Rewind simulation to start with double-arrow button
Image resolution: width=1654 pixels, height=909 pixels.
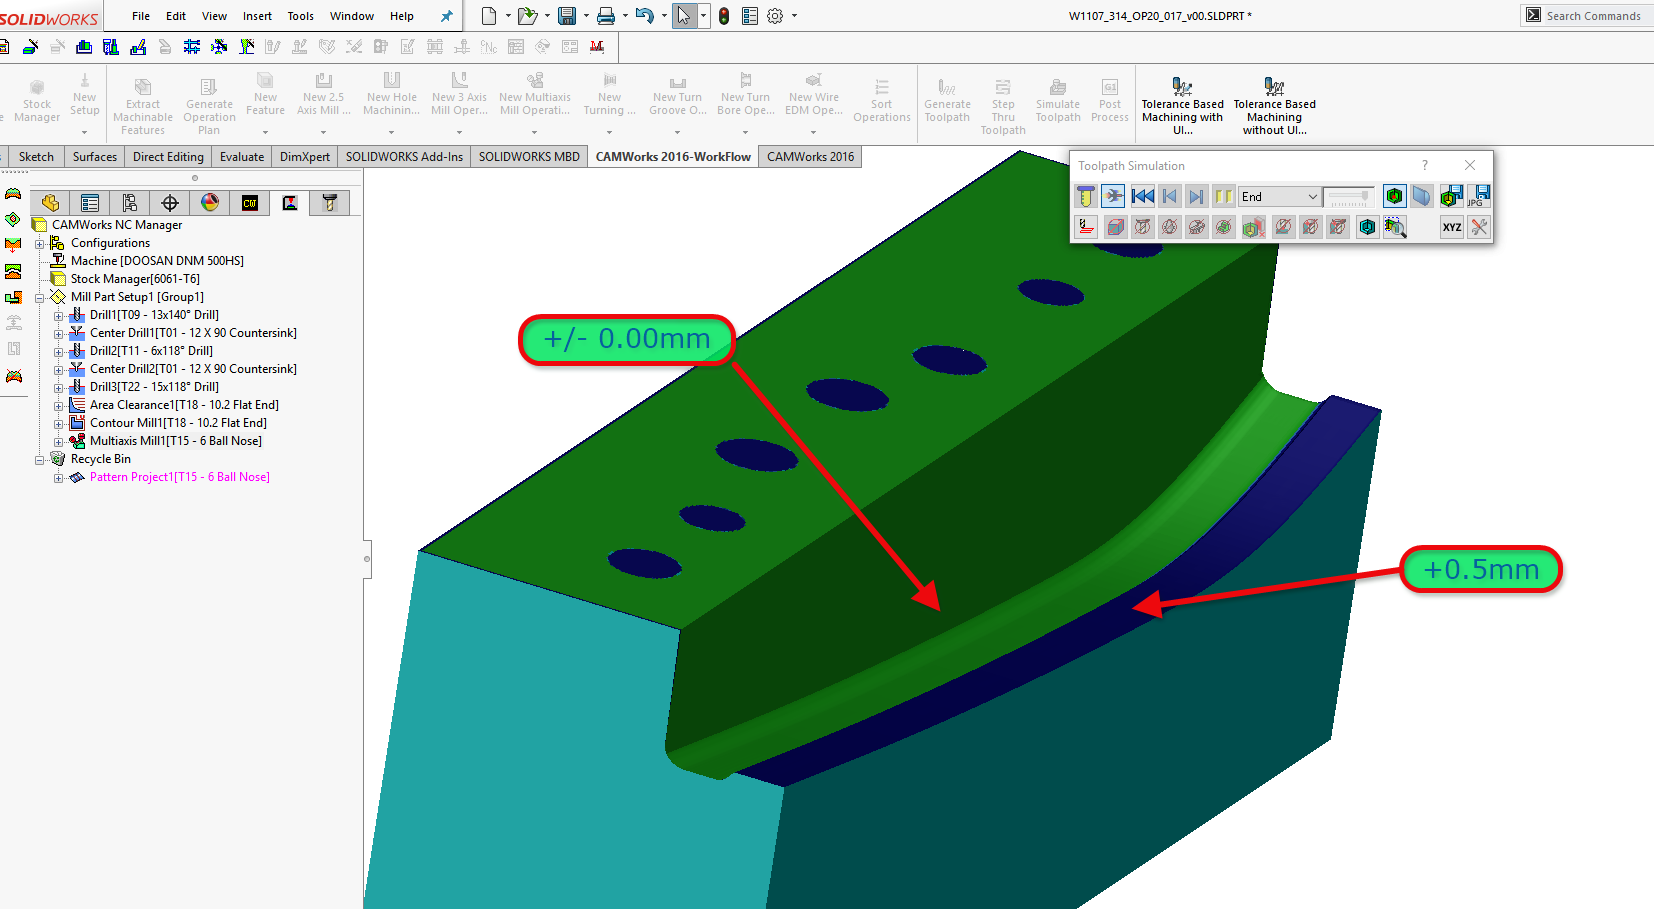(x=1142, y=196)
